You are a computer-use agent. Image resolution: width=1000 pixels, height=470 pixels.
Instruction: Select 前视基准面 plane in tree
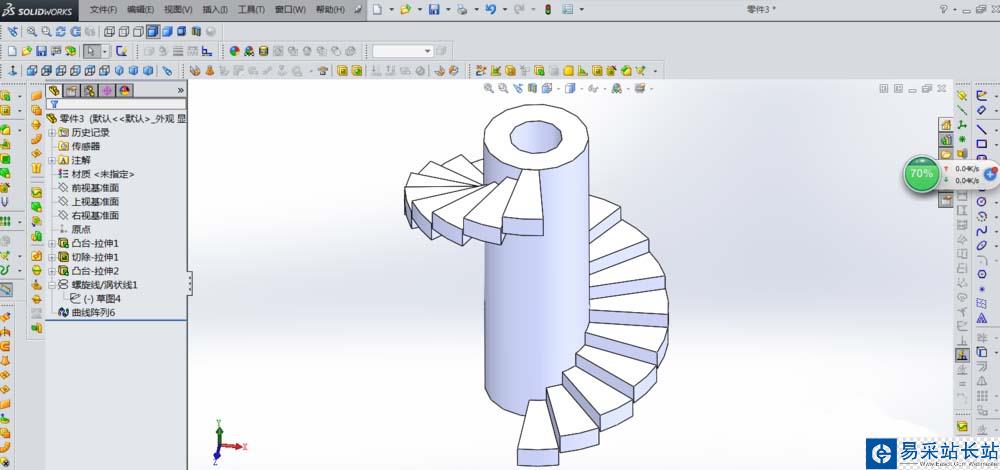95,188
